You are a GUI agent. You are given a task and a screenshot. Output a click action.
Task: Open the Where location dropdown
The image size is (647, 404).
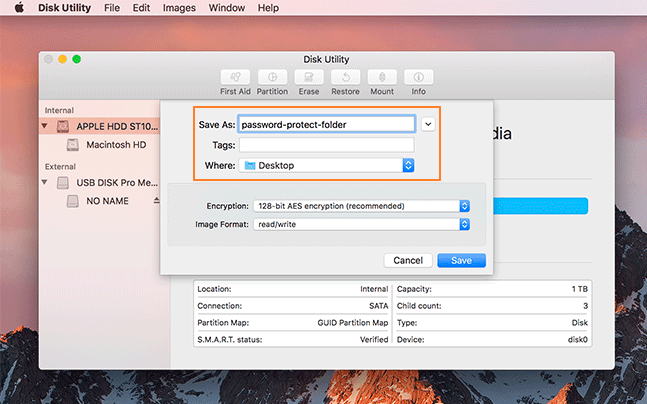click(x=326, y=165)
